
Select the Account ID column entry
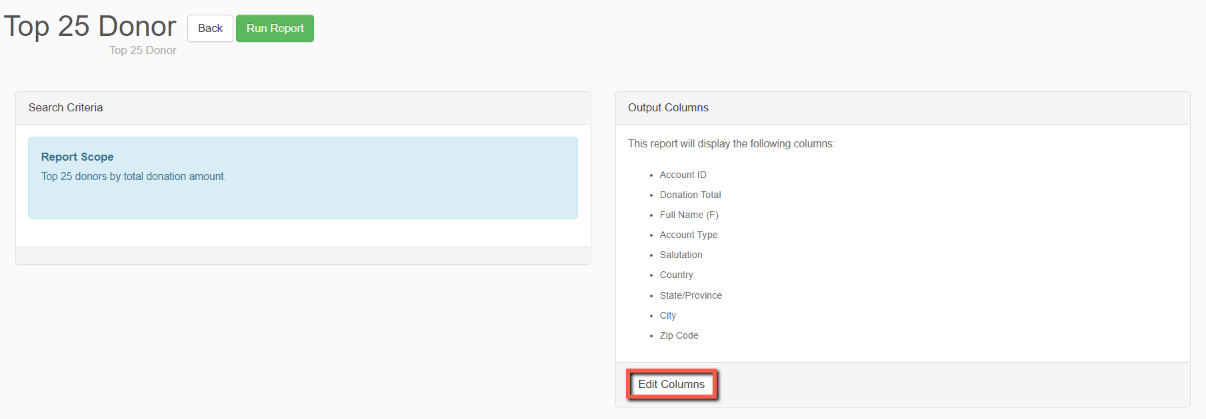tap(683, 175)
